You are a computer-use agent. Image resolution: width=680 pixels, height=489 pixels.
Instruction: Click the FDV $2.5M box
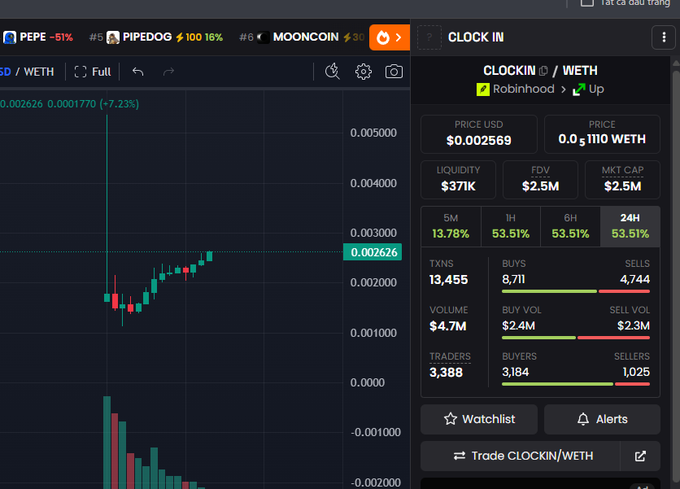pos(540,179)
